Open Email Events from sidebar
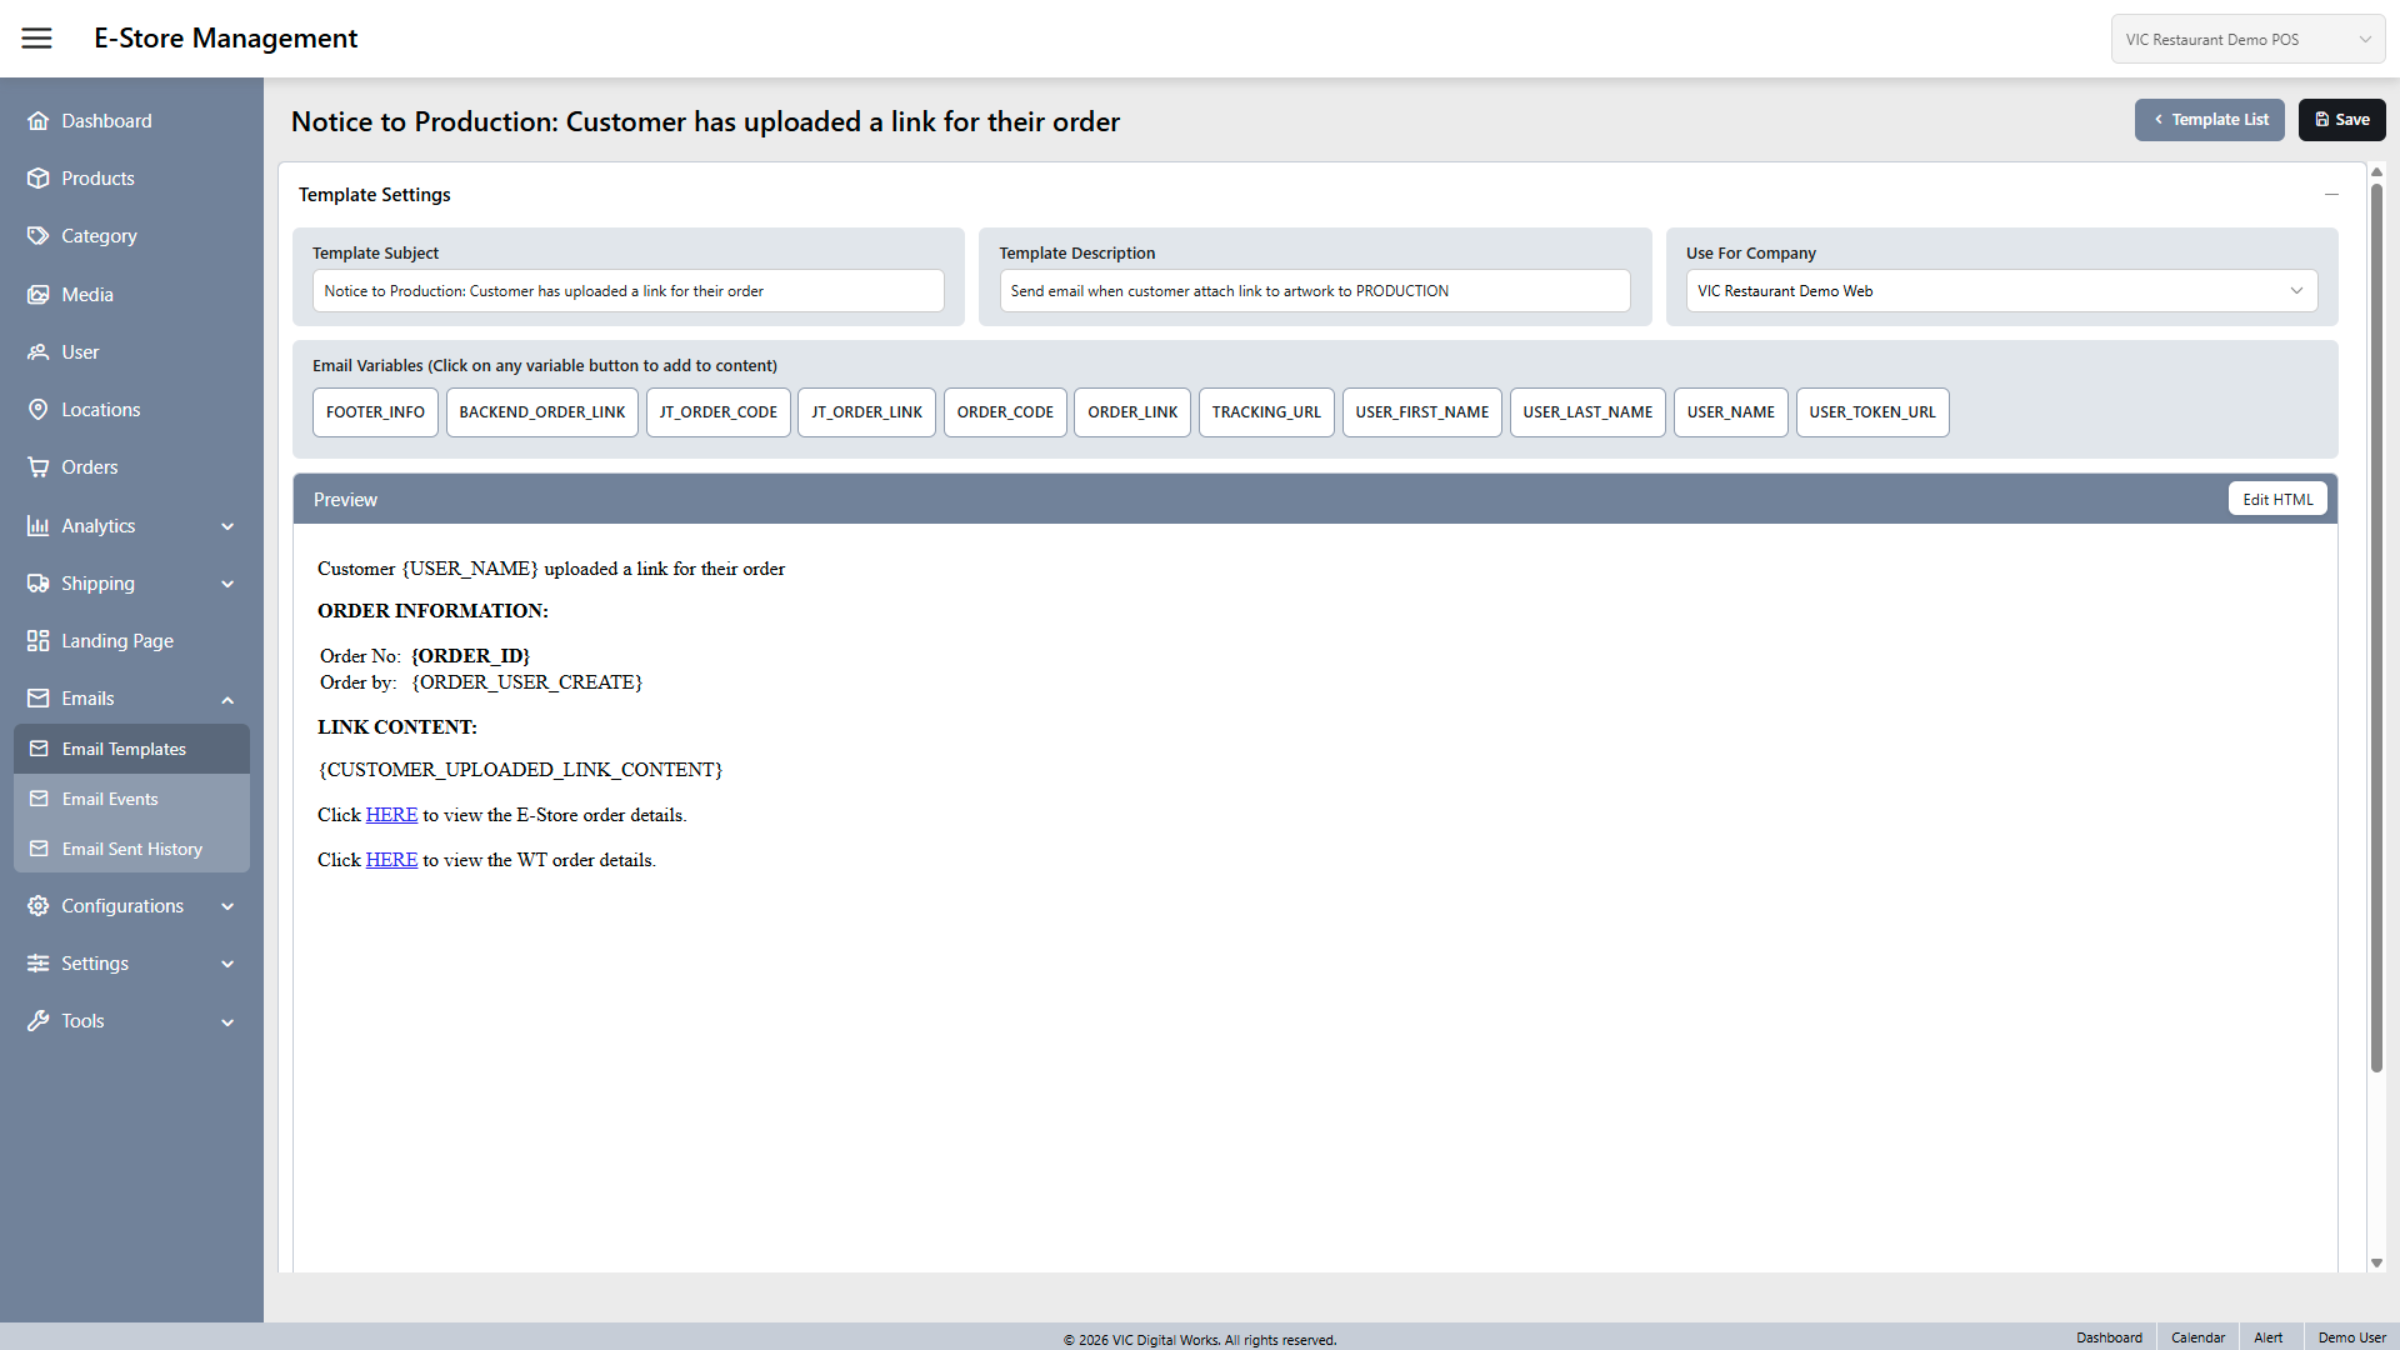 click(131, 798)
